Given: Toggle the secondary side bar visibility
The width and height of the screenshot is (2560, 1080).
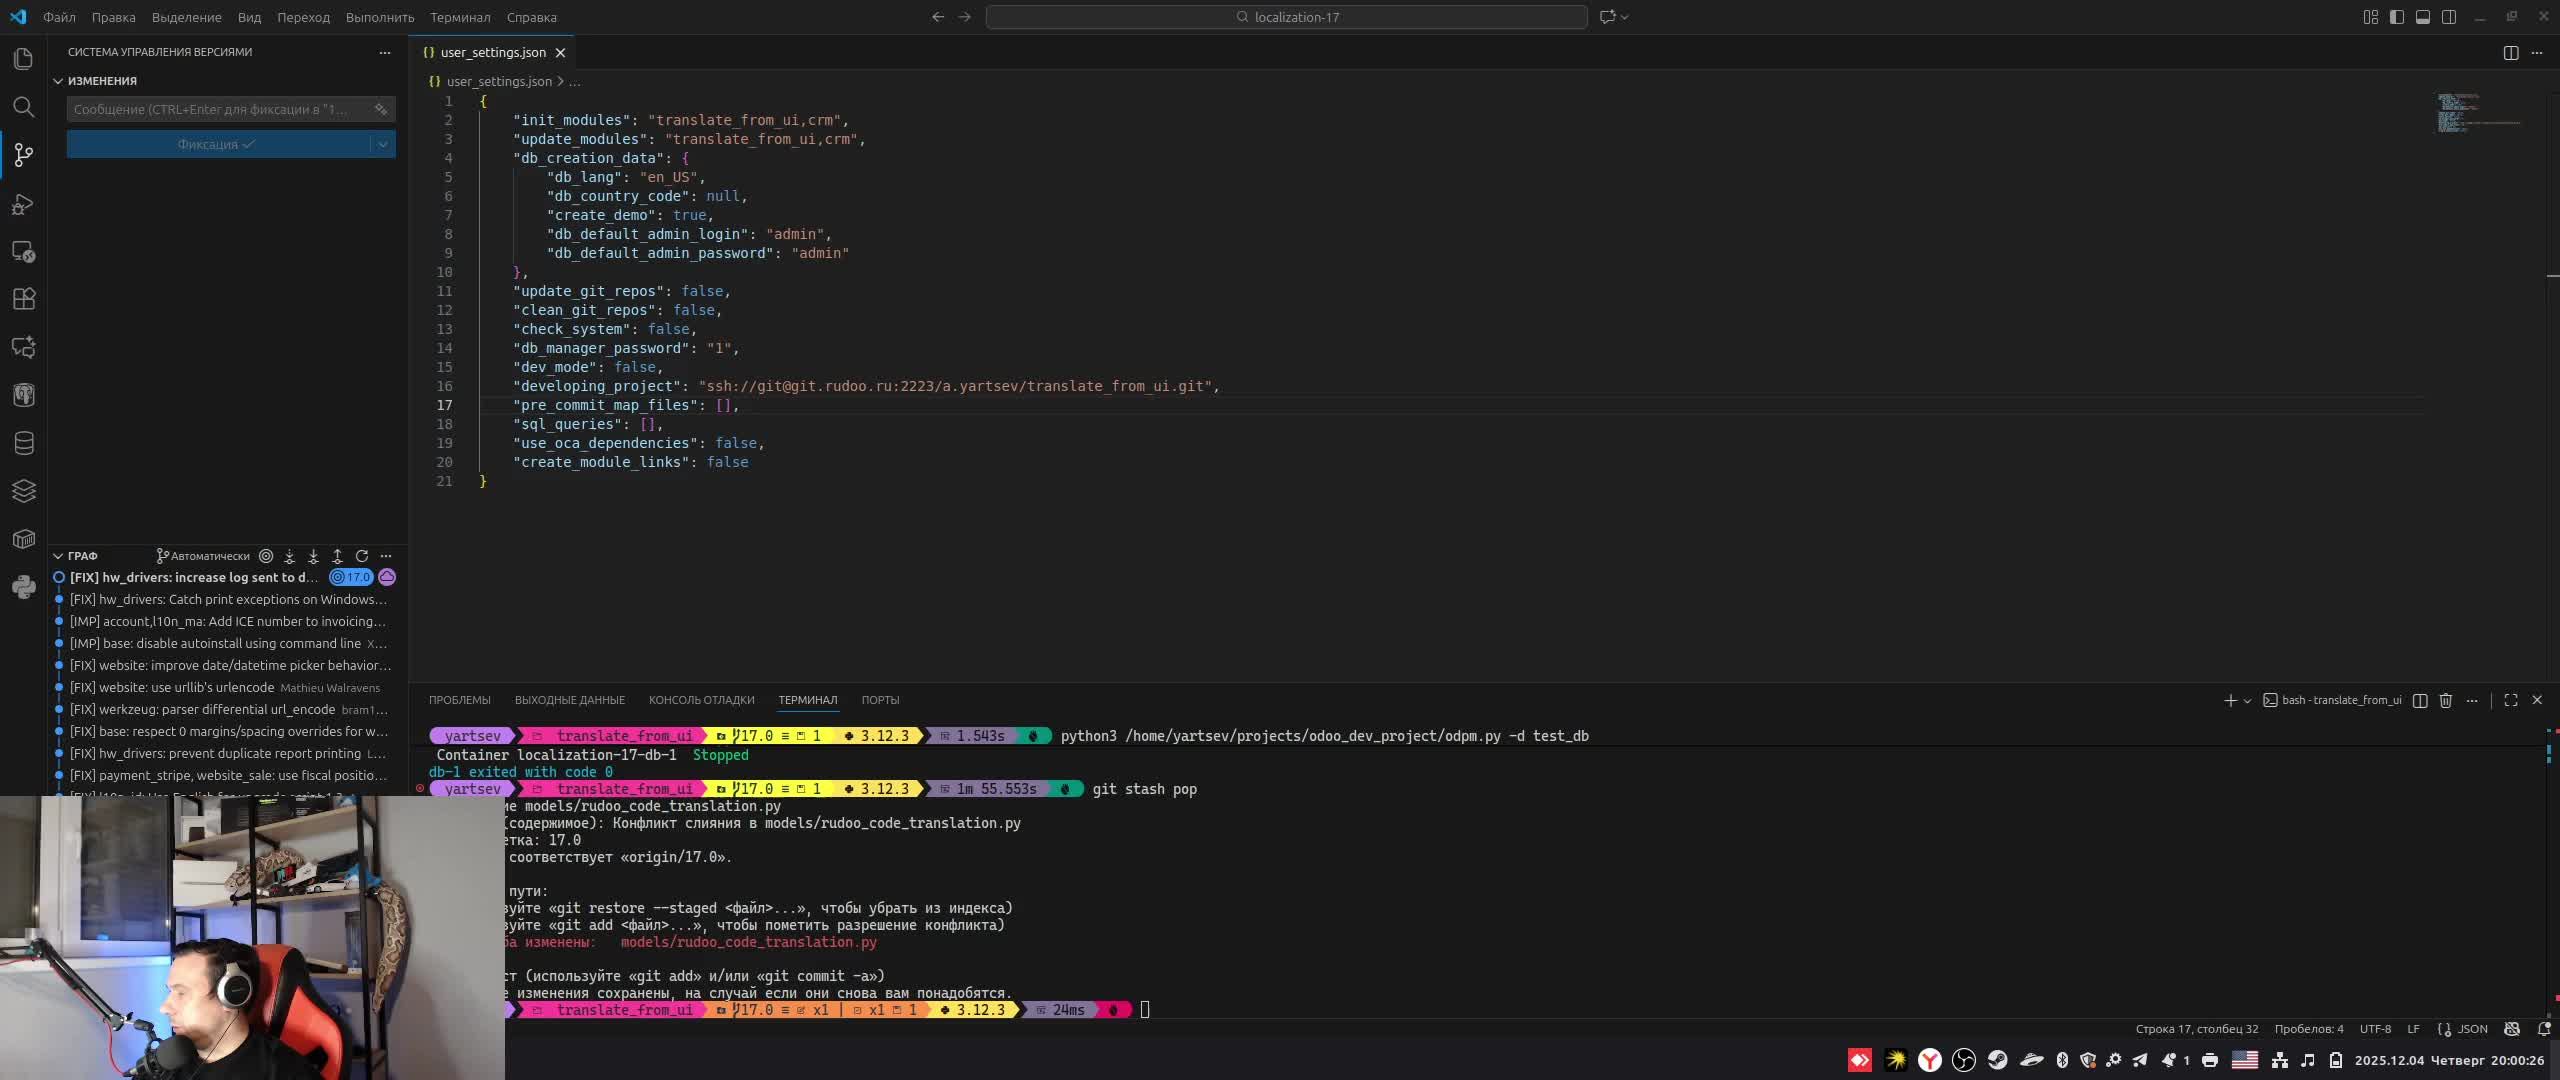Looking at the screenshot, I should pyautogui.click(x=2449, y=17).
